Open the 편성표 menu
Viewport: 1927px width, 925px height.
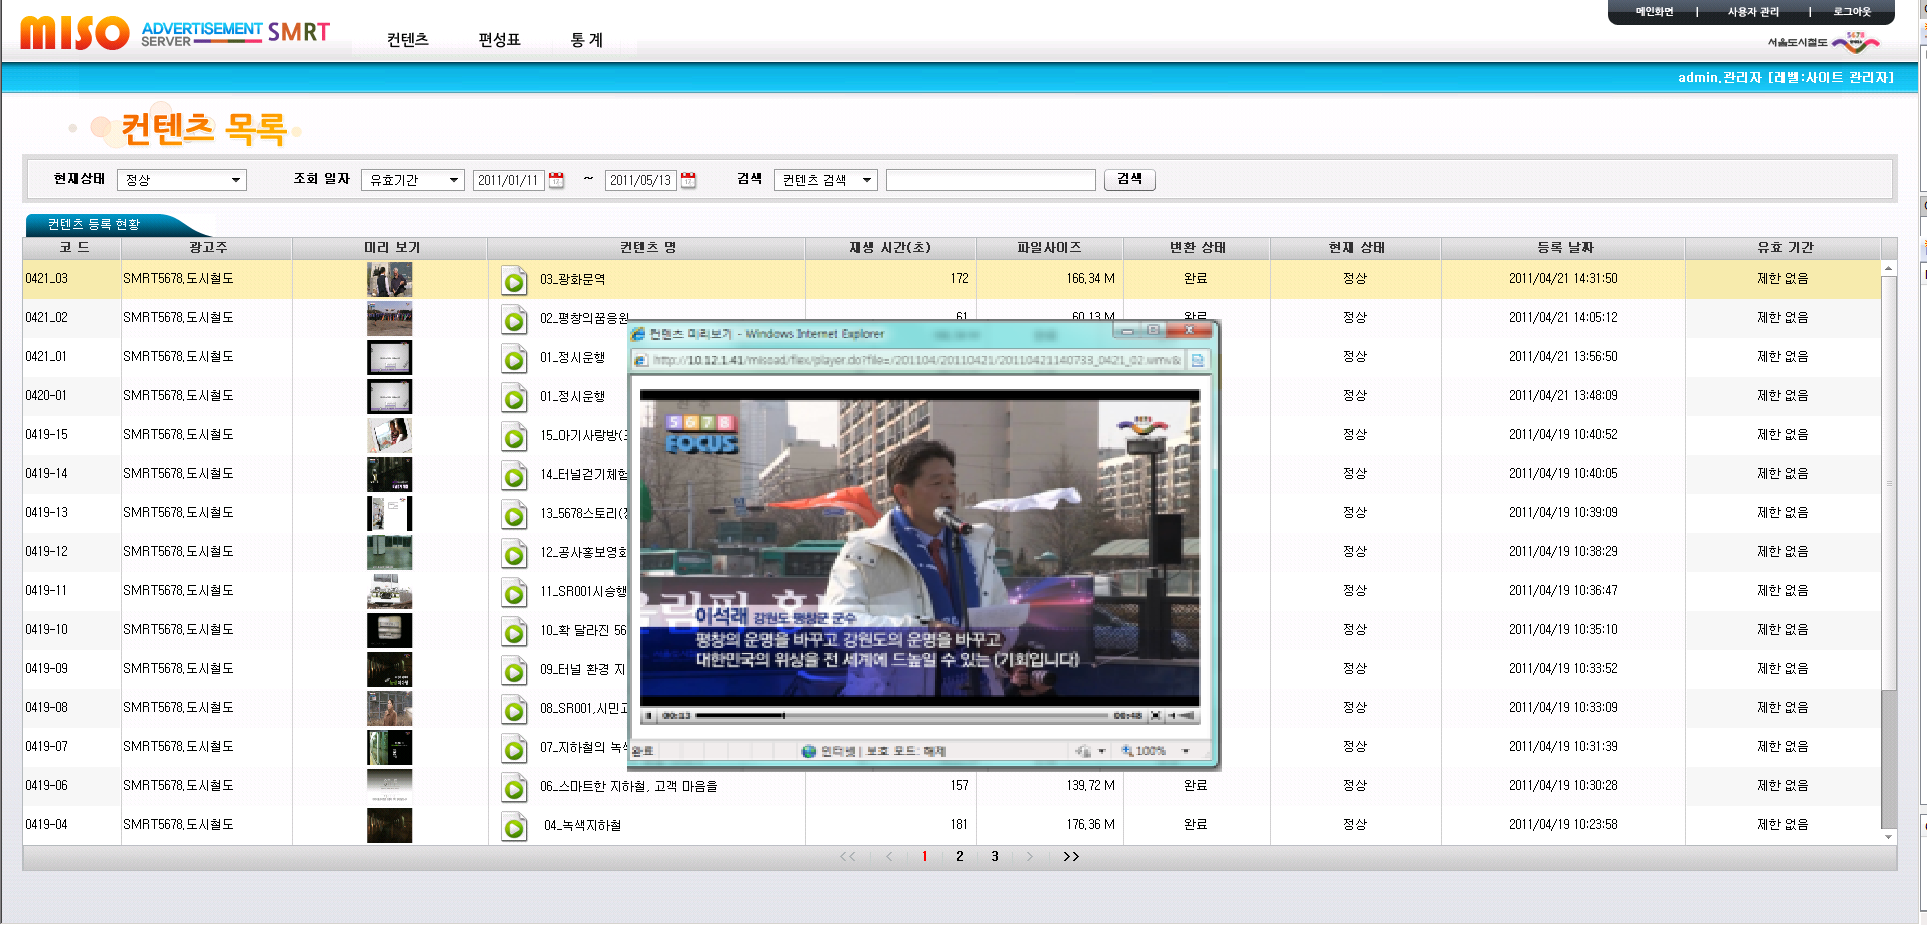pyautogui.click(x=499, y=40)
